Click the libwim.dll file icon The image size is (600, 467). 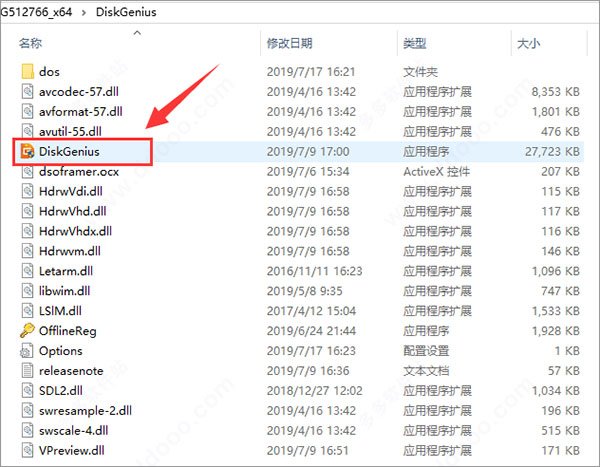click(28, 291)
